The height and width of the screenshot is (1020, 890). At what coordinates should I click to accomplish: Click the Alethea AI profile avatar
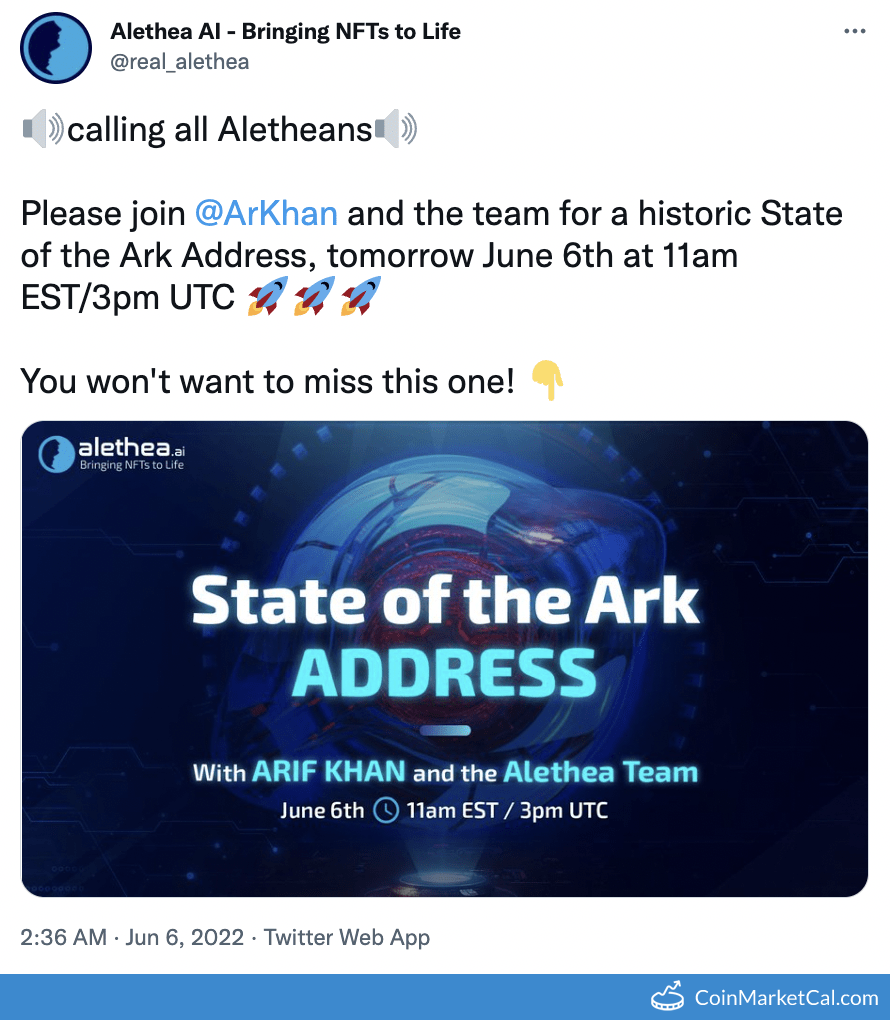tap(56, 48)
